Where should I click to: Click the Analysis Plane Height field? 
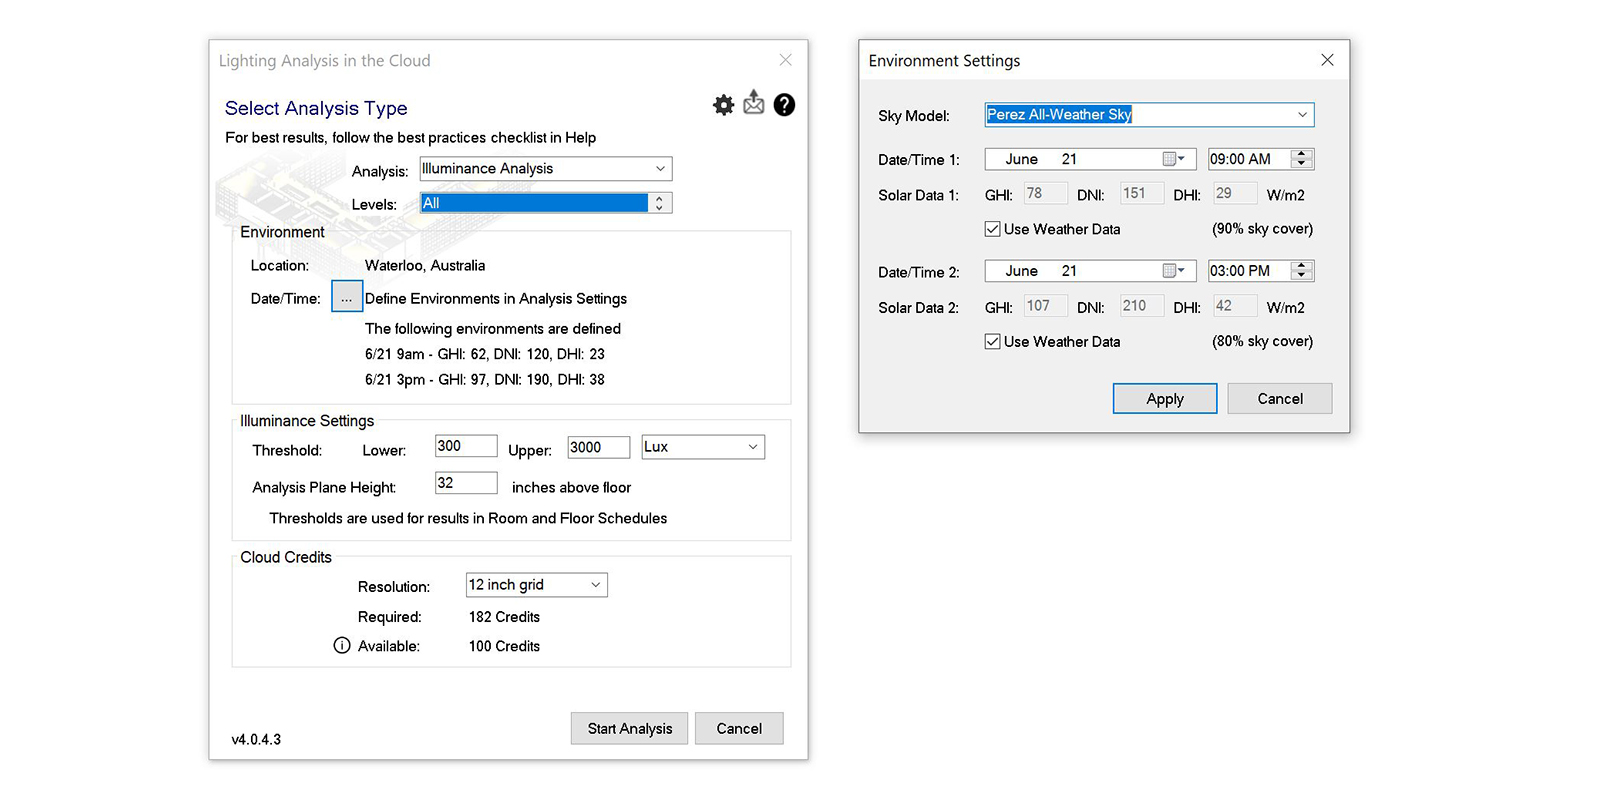pyautogui.click(x=465, y=483)
